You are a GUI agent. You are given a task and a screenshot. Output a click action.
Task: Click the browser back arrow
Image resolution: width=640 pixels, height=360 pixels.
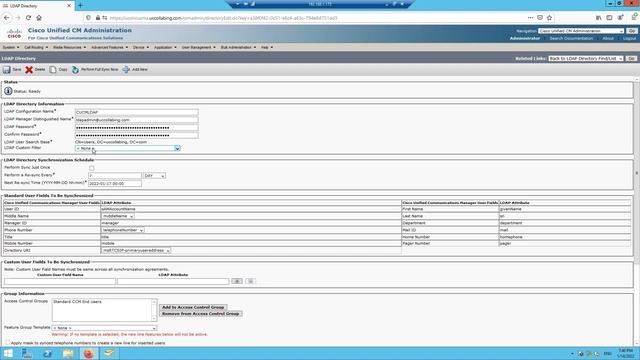tap(7, 18)
